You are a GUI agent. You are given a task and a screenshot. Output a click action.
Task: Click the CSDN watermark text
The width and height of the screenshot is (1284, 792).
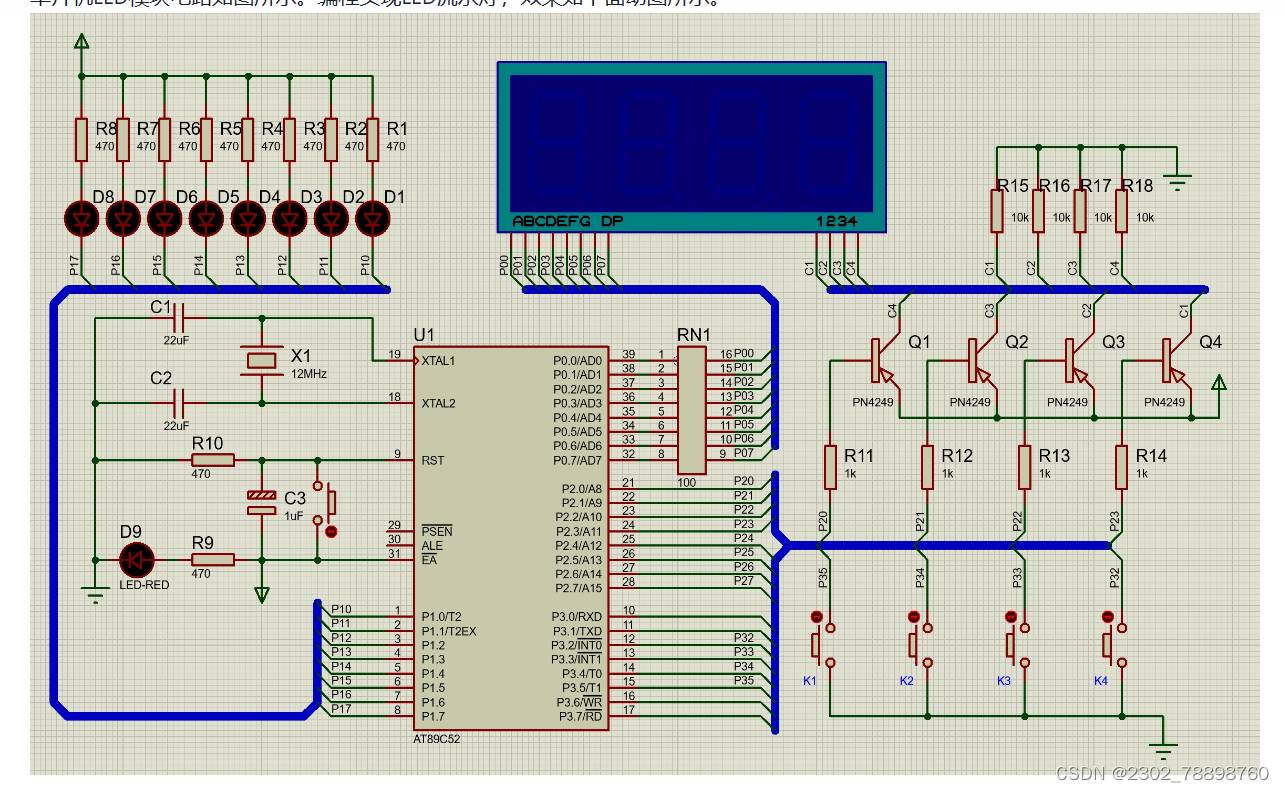(x=1162, y=773)
